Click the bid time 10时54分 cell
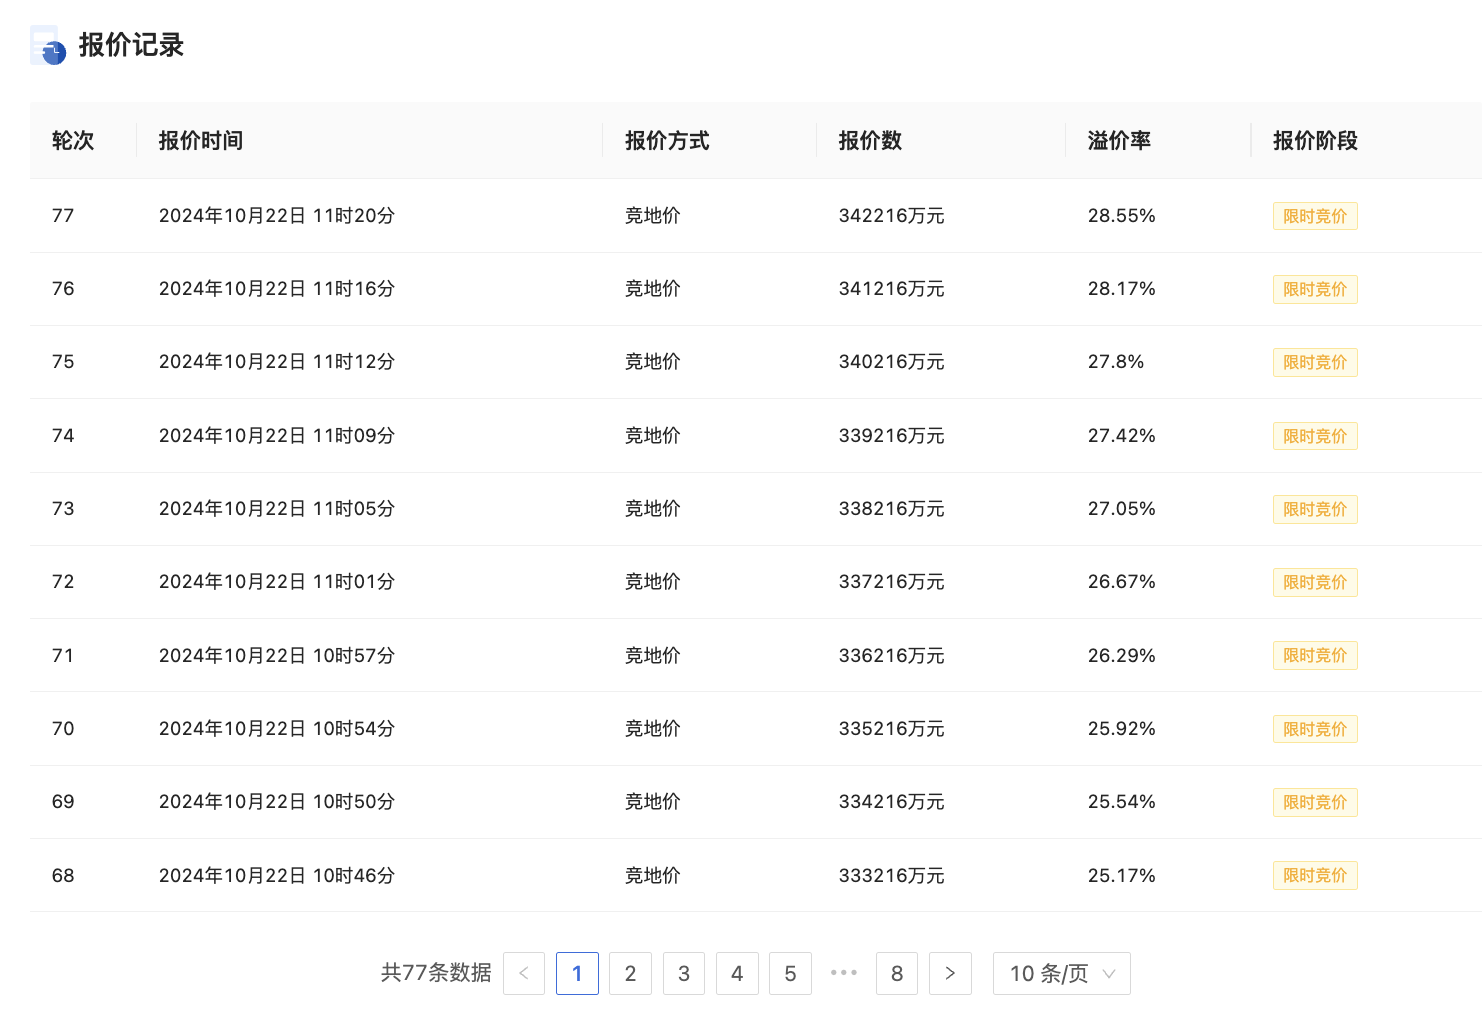 pos(277,729)
